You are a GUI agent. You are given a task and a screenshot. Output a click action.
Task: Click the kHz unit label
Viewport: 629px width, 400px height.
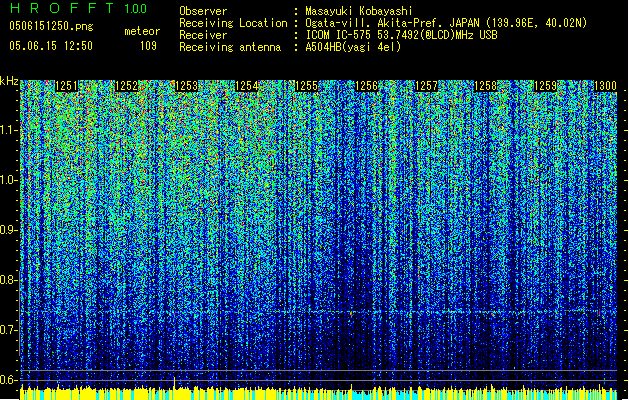click(x=9, y=81)
